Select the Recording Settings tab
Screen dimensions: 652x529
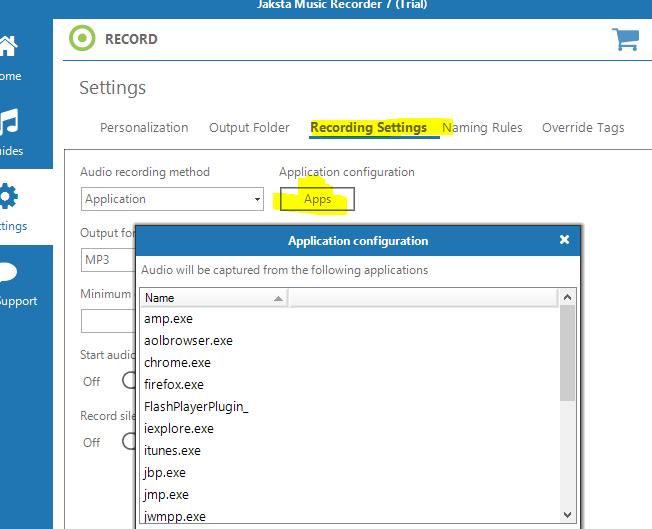pyautogui.click(x=368, y=127)
